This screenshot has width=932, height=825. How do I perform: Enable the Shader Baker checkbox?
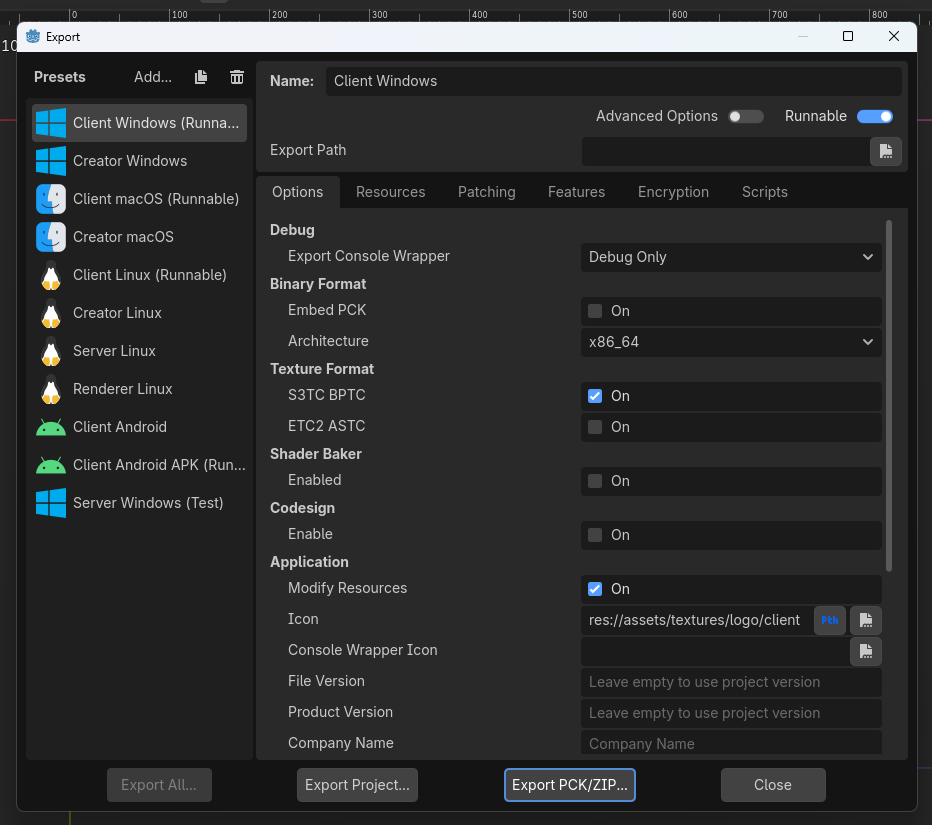click(x=595, y=481)
